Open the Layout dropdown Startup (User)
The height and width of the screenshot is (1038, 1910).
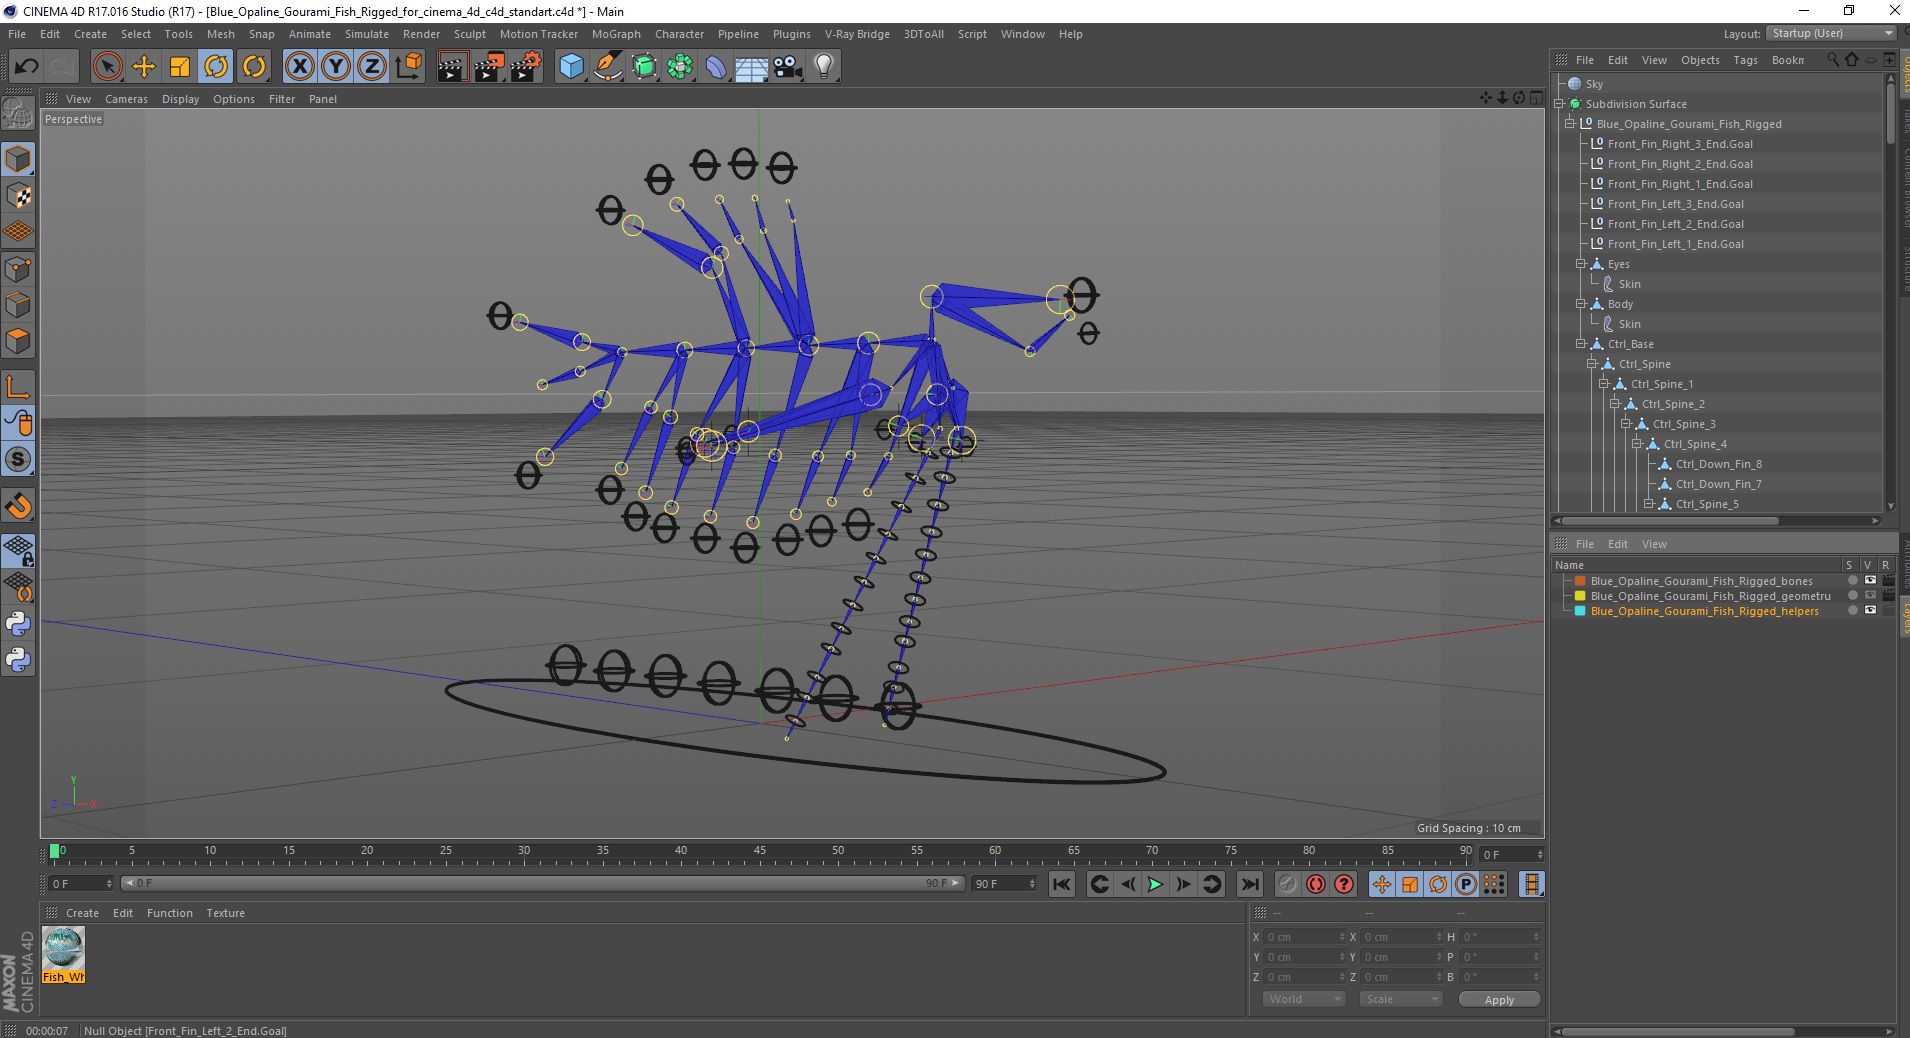click(1832, 33)
